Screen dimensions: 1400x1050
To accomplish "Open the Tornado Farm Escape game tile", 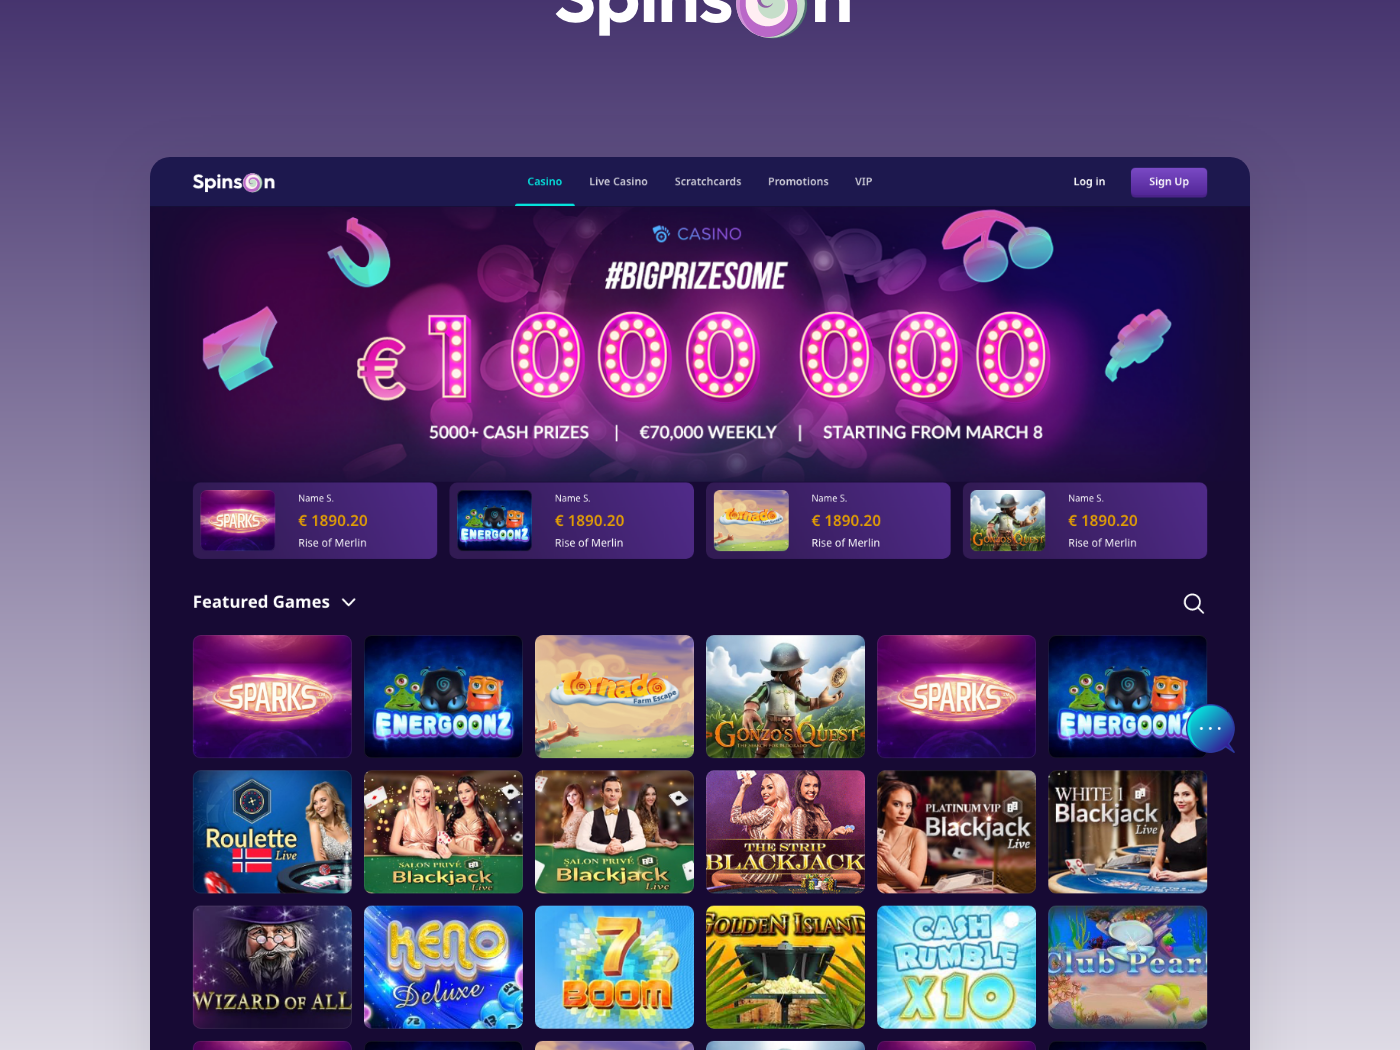I will pyautogui.click(x=614, y=696).
